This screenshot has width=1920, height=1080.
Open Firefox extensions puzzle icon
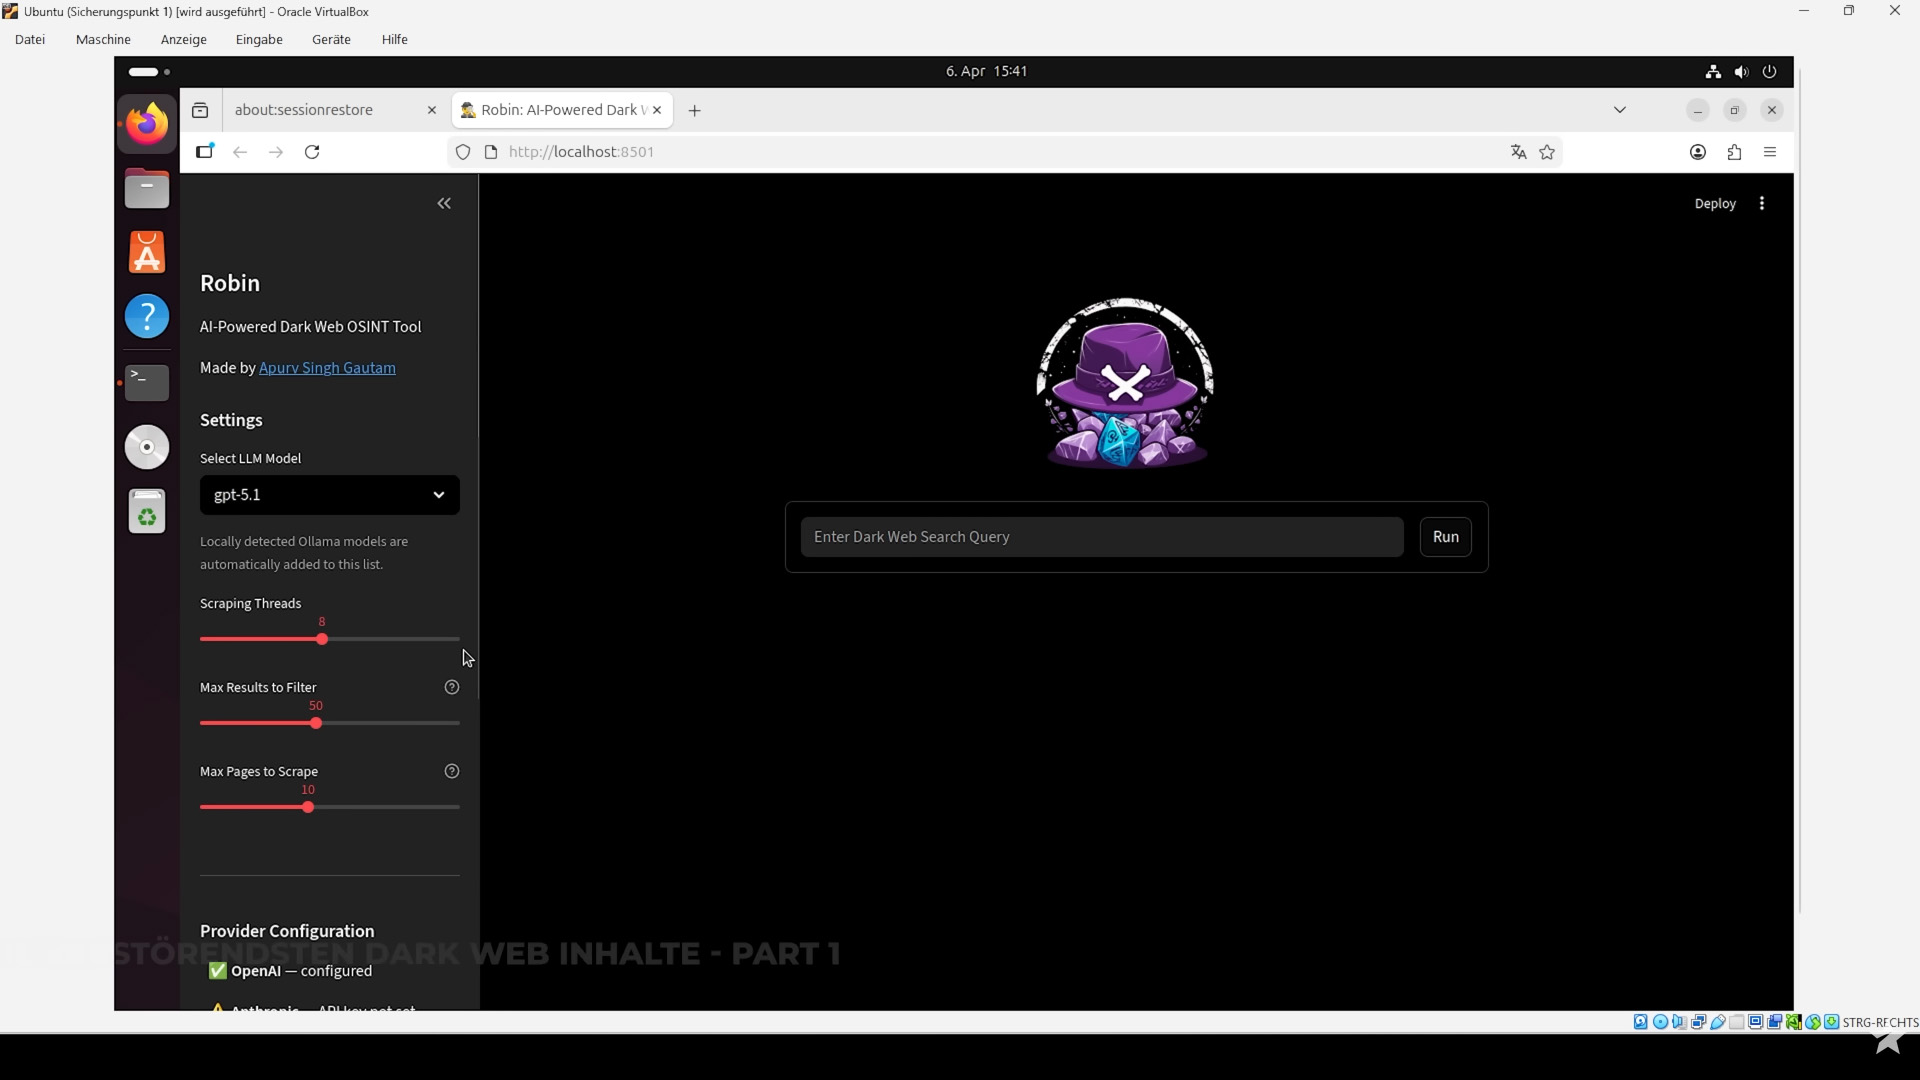tap(1734, 152)
